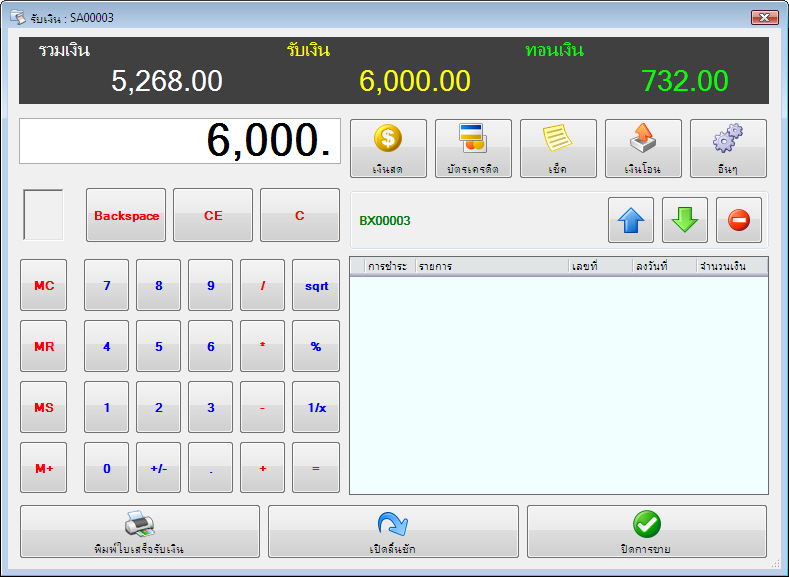This screenshot has width=789, height=577.
Task: Close the รับเงิน : SA00003 window
Action: tap(764, 17)
